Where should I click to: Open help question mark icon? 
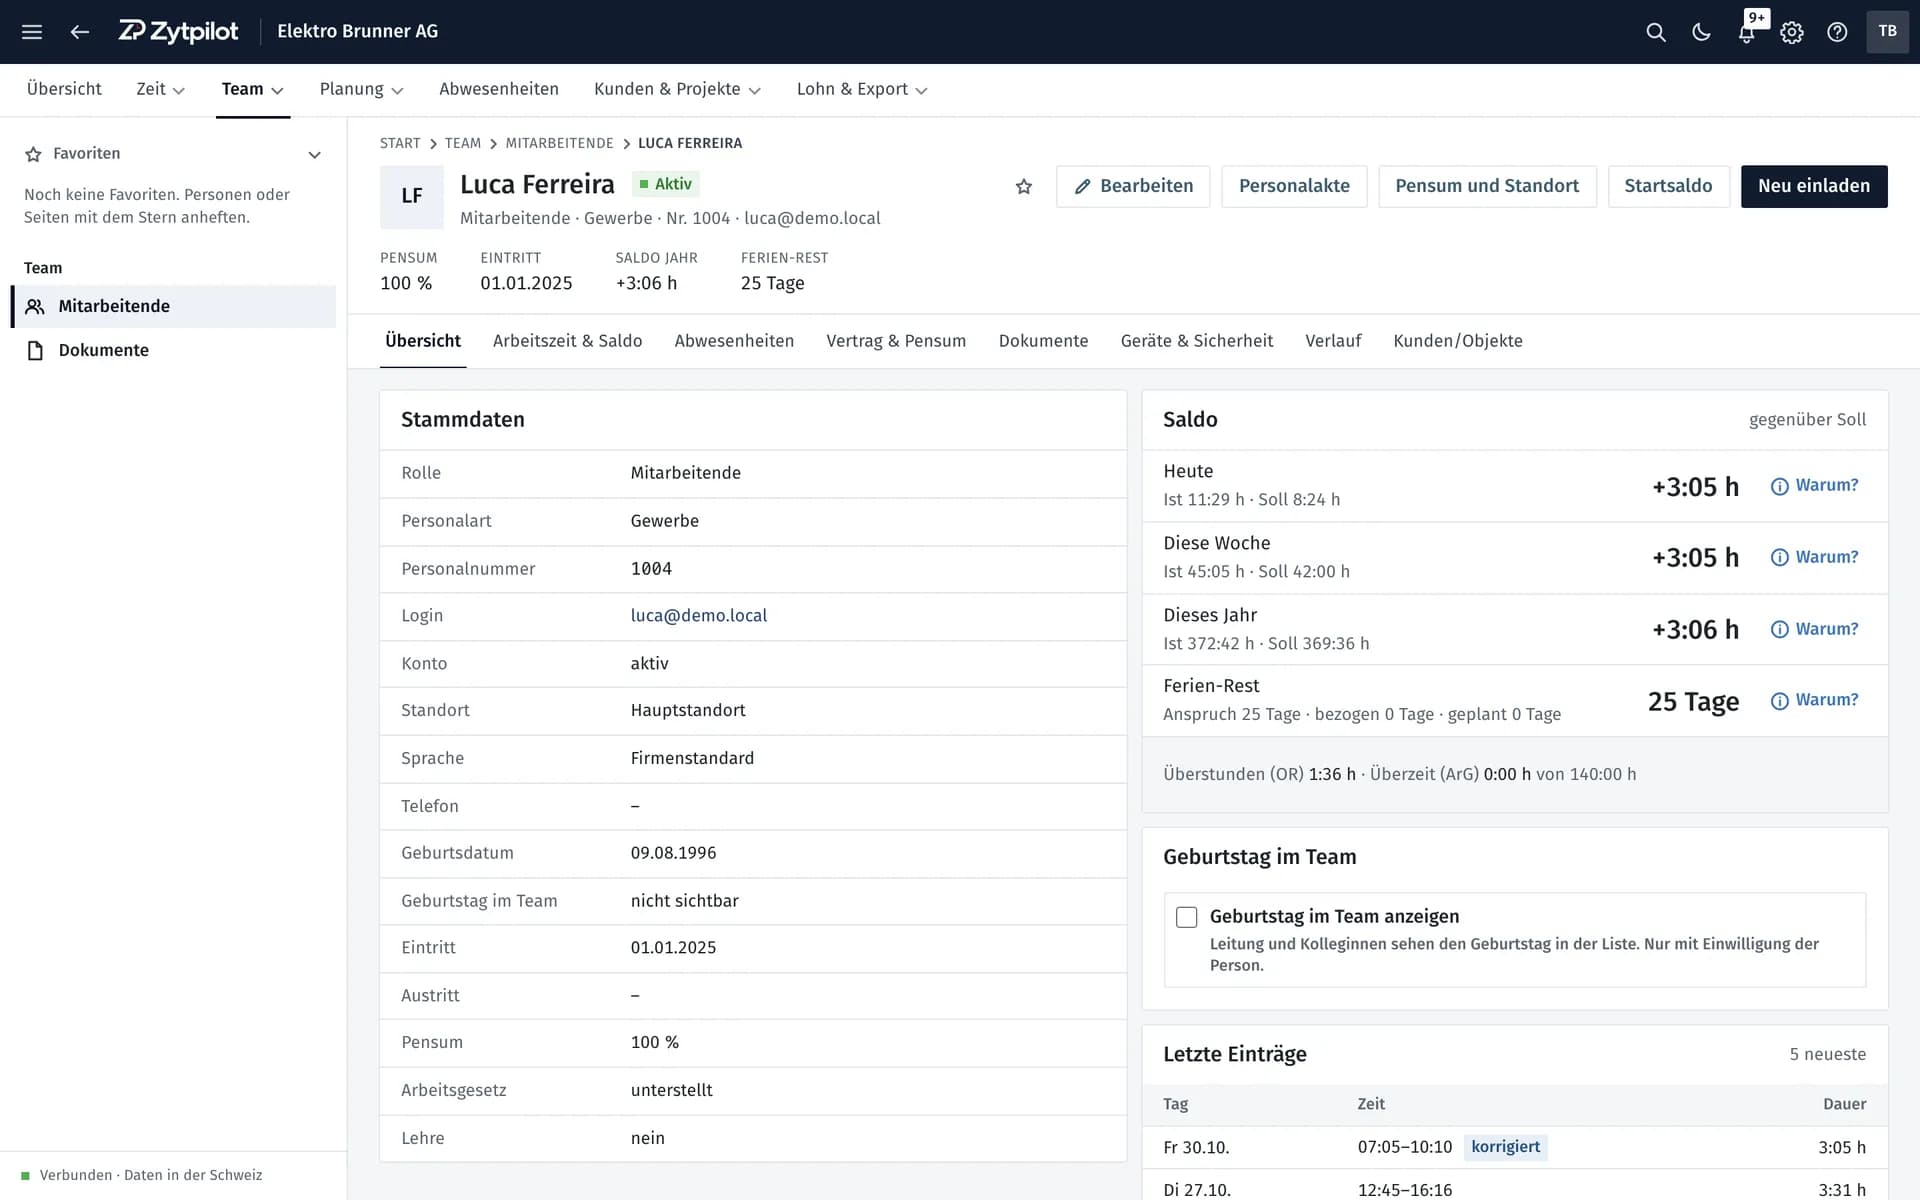pos(1837,32)
